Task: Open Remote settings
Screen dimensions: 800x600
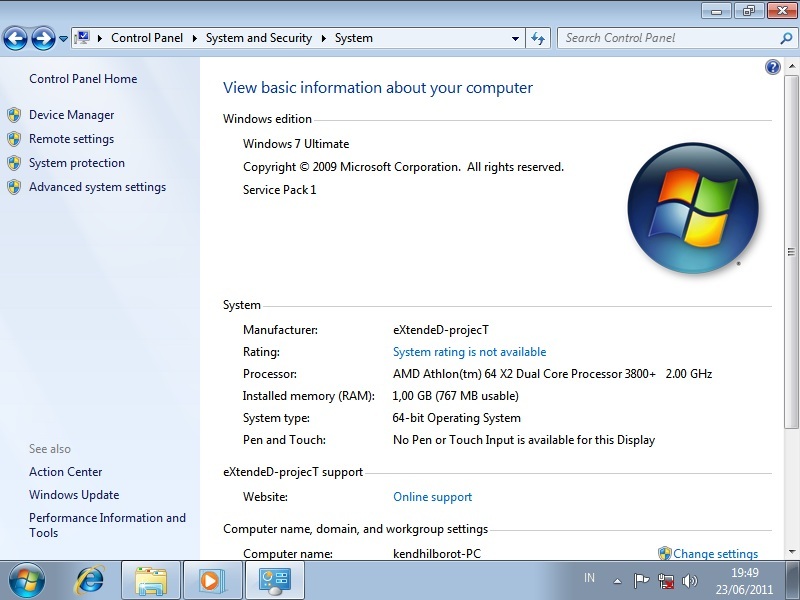Action: click(71, 139)
